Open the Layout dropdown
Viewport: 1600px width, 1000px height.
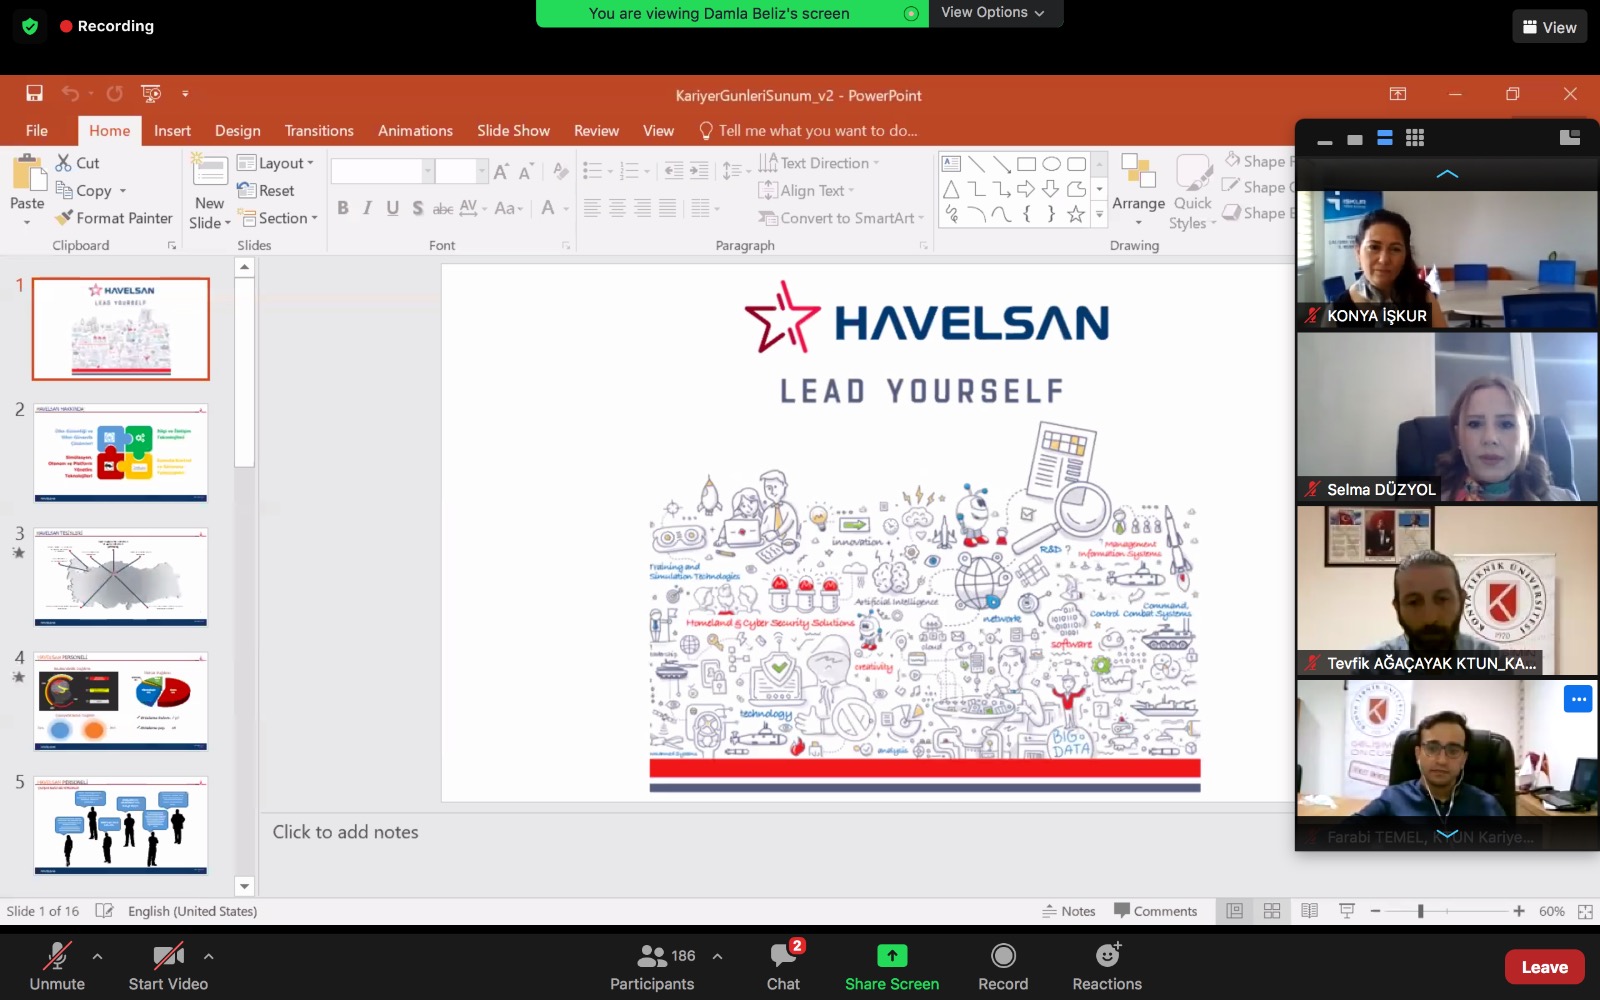point(277,163)
